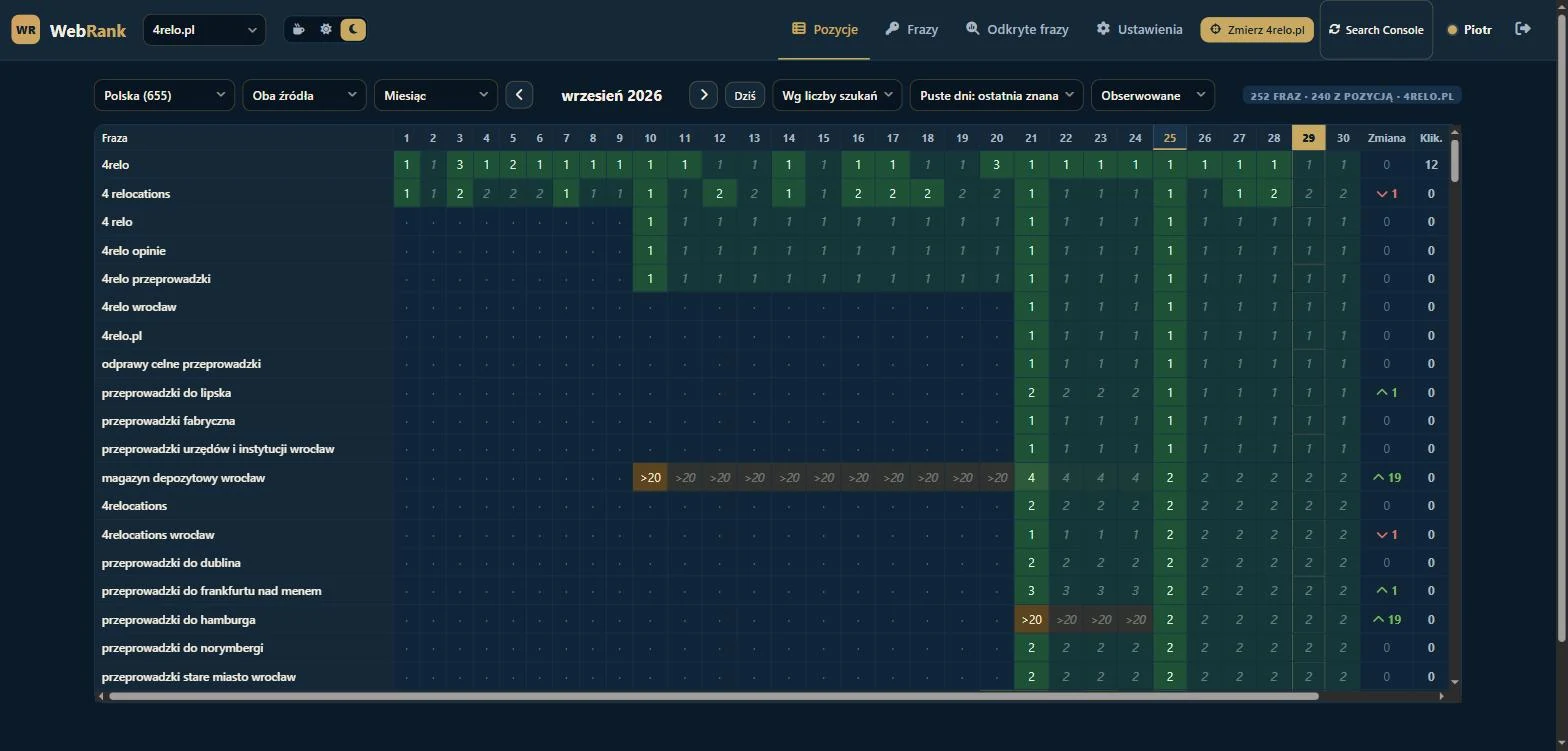Click the table's vertical scrollbar thumb
The image size is (1568, 751).
[x=1455, y=160]
